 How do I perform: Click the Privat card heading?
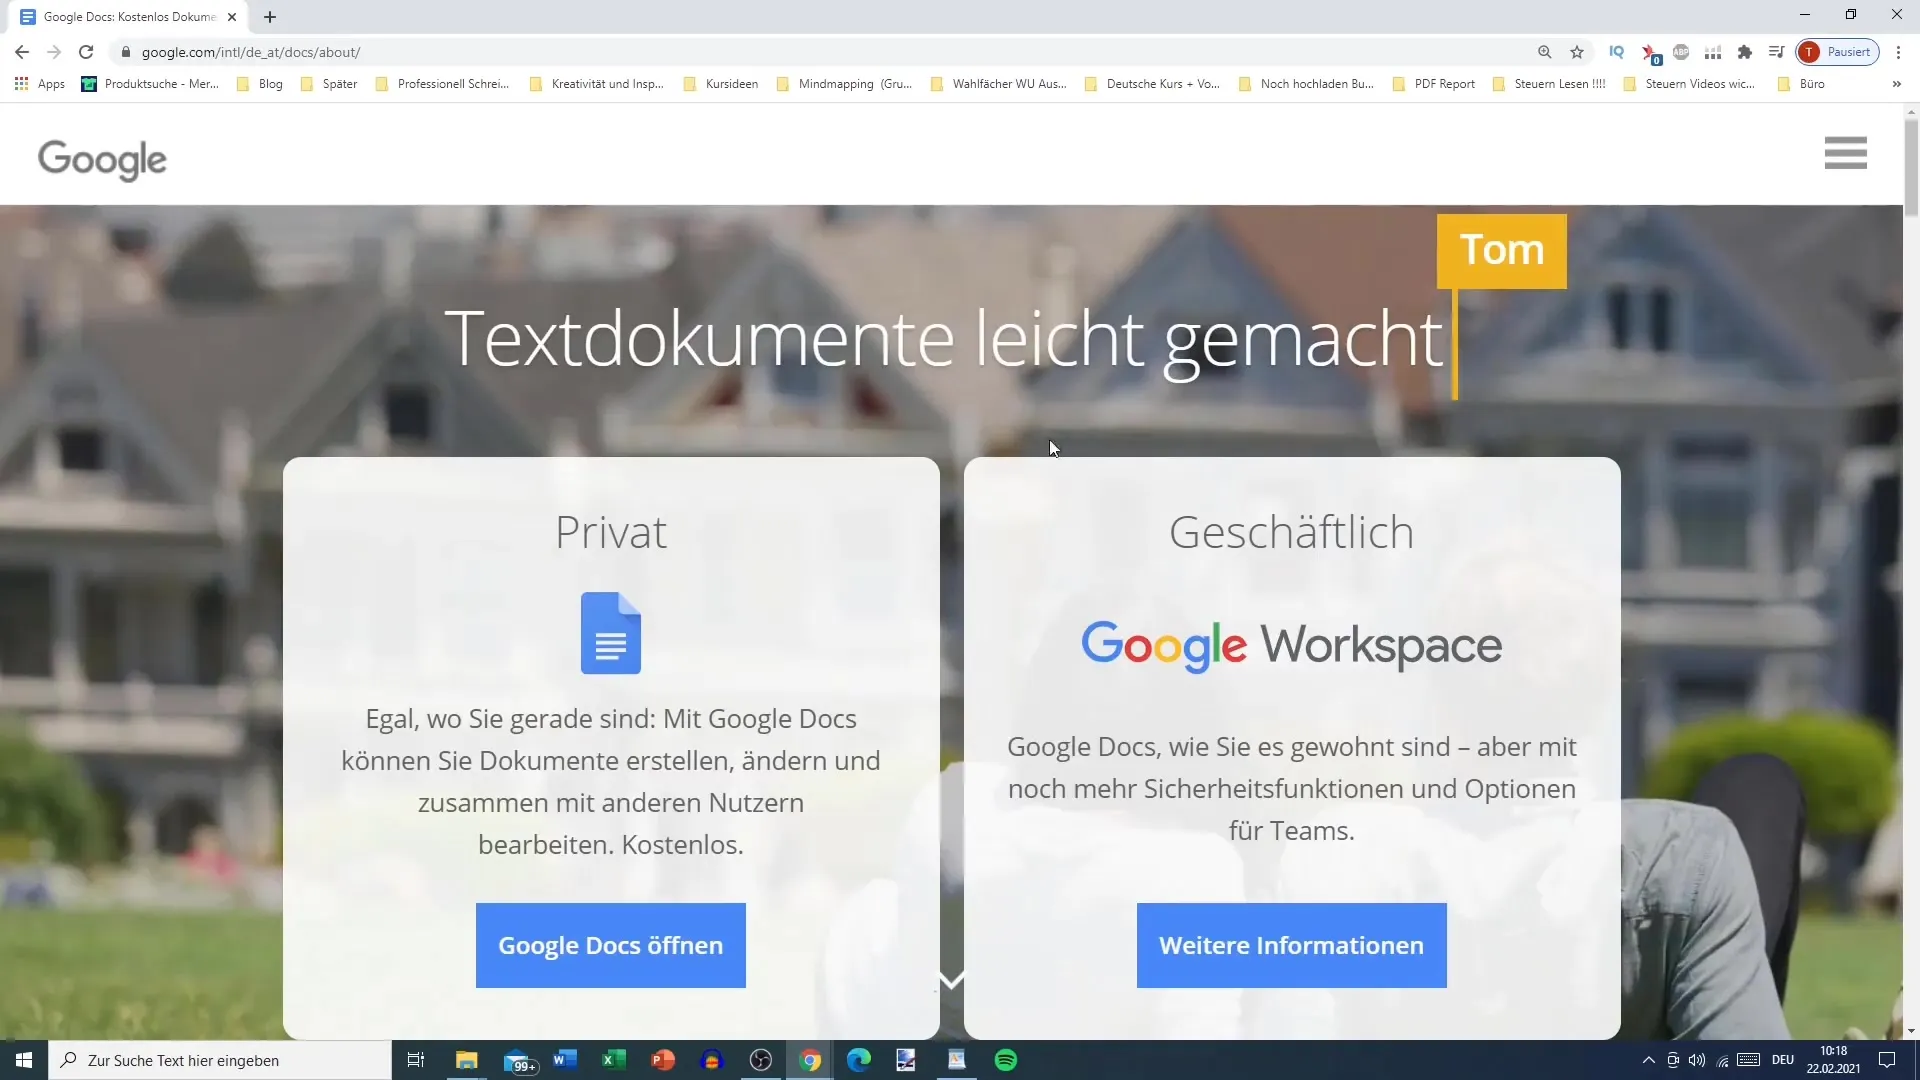[611, 532]
